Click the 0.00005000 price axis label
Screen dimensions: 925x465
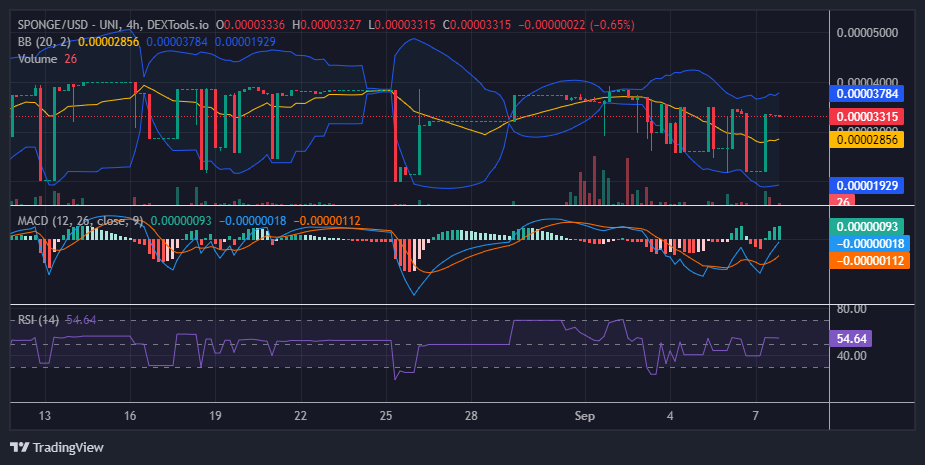pyautogui.click(x=867, y=32)
